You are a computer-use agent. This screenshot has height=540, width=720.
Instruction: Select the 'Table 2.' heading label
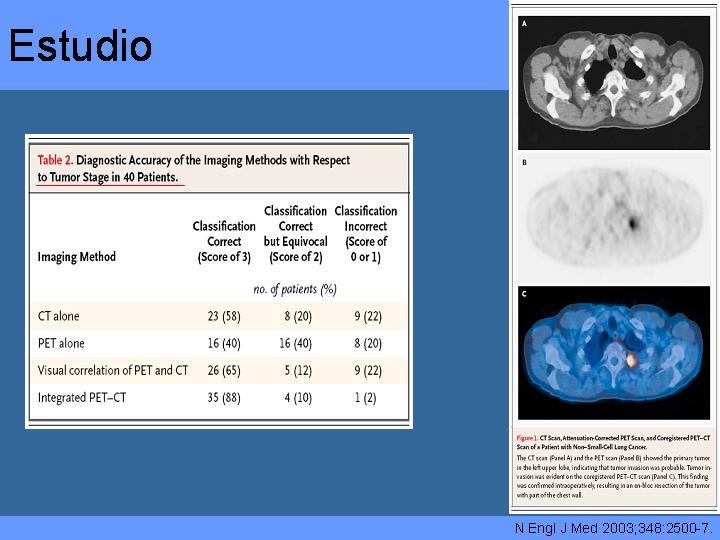(56, 160)
